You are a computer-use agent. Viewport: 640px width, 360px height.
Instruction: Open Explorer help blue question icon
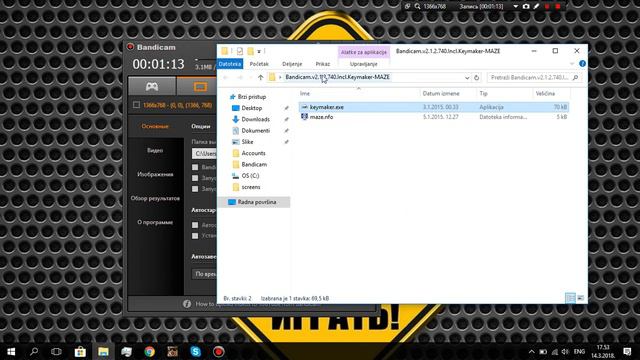582,64
